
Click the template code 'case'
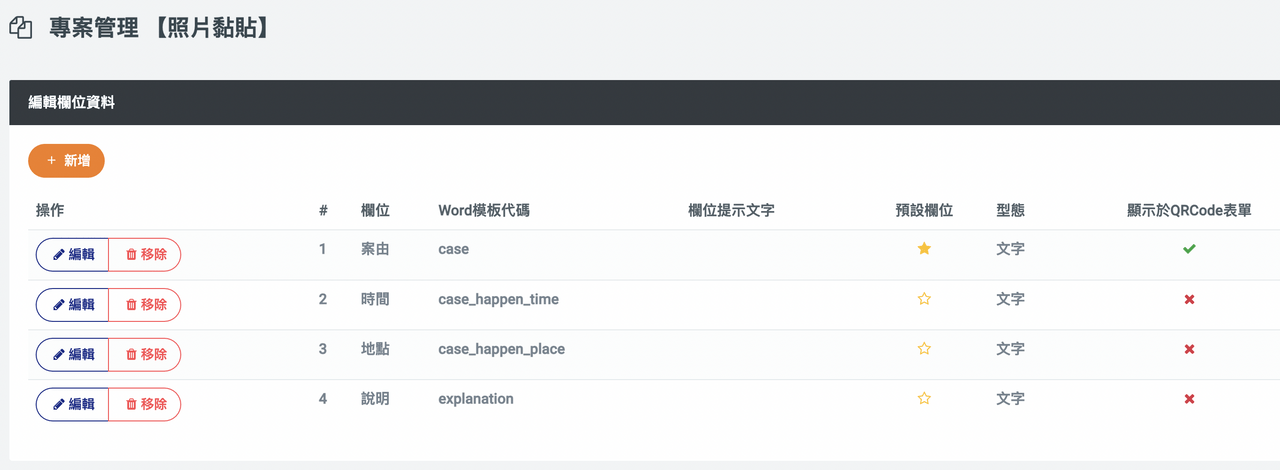pos(453,249)
